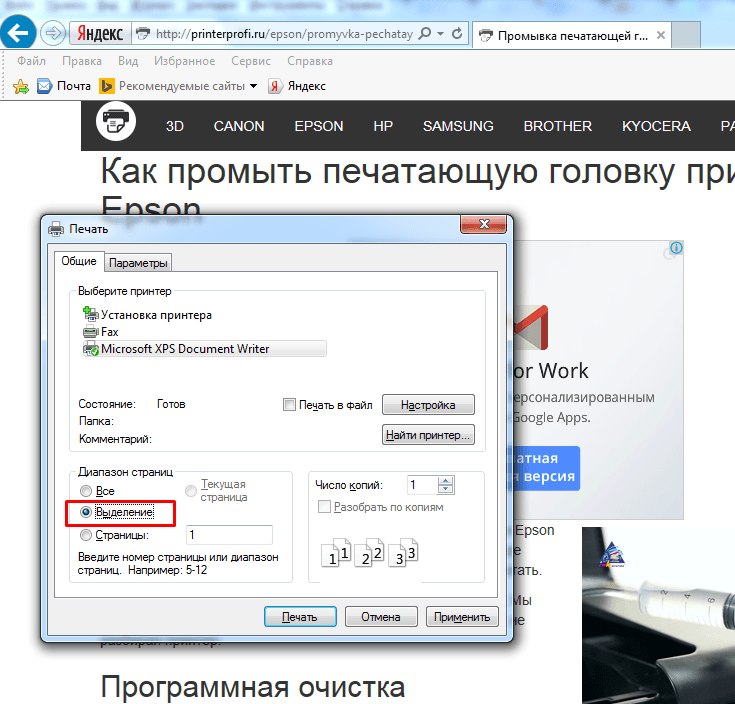Select Установка принтера item
735x704 pixels.
147,315
